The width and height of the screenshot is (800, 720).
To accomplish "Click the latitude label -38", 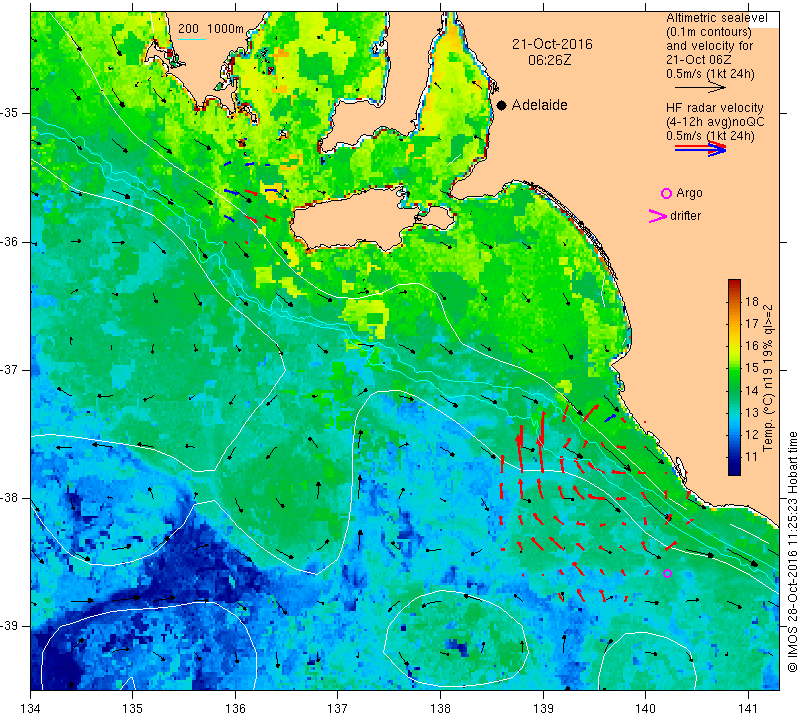I will point(10,497).
